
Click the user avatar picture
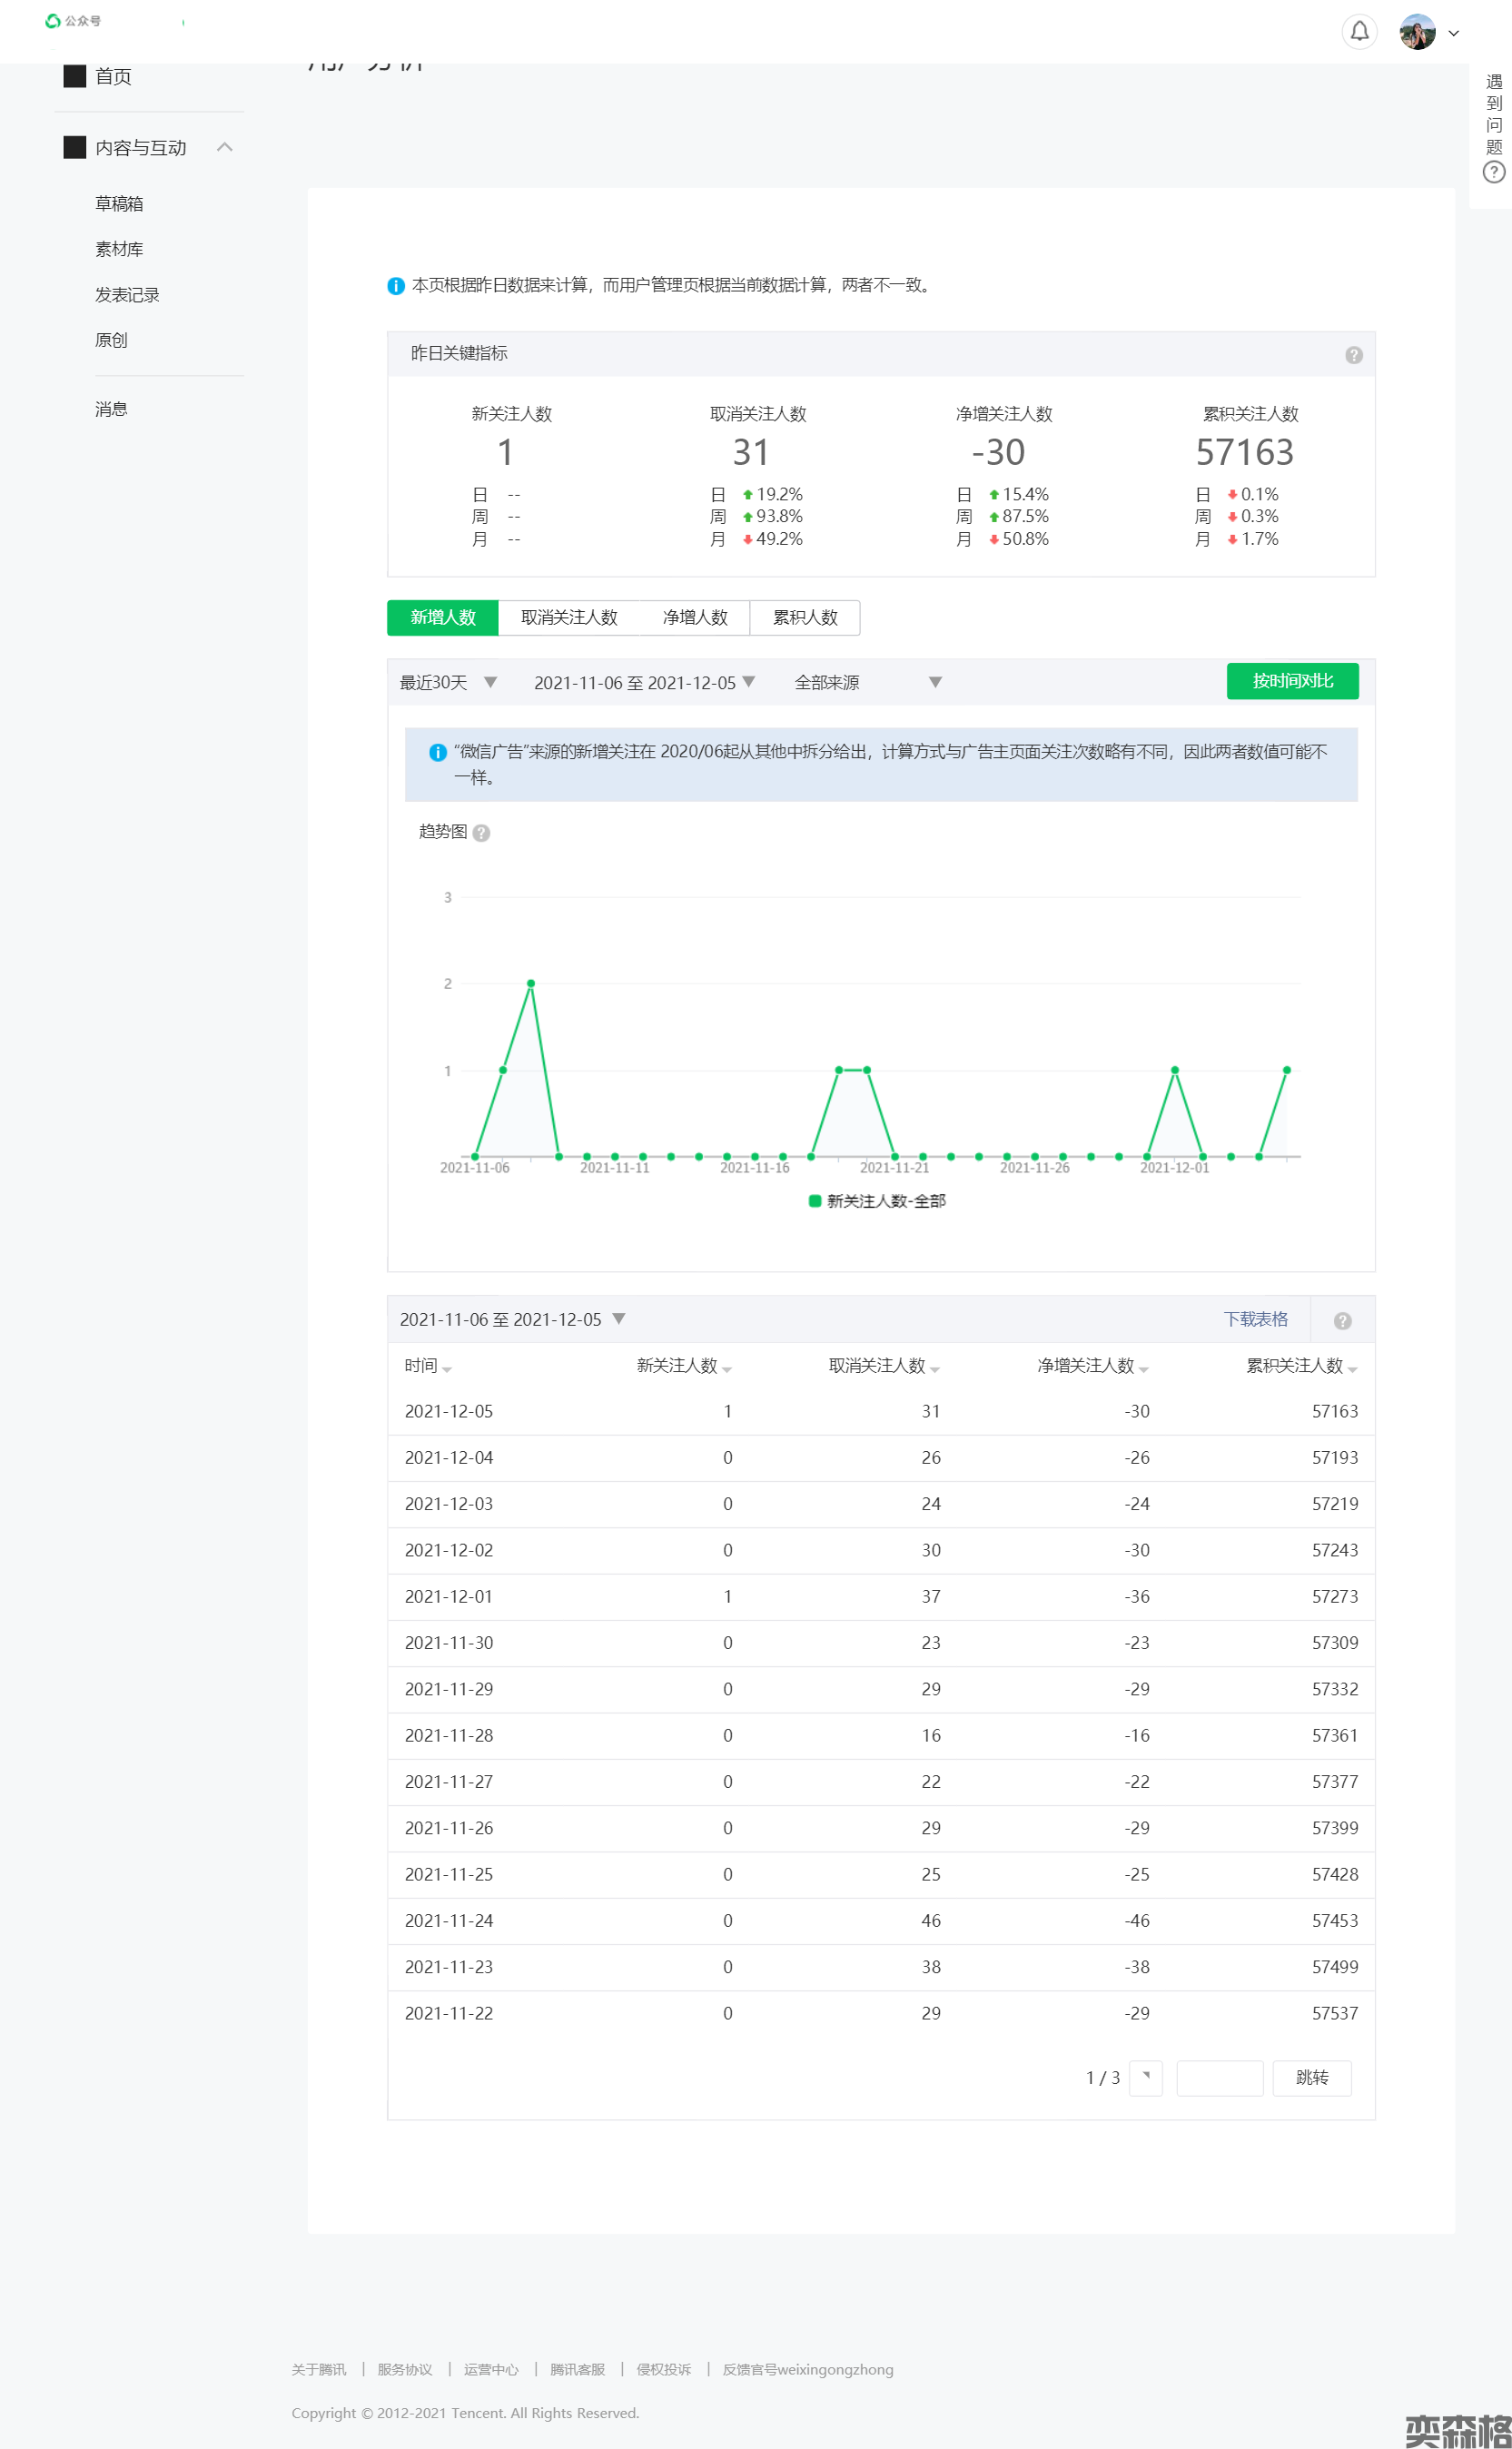click(1417, 32)
